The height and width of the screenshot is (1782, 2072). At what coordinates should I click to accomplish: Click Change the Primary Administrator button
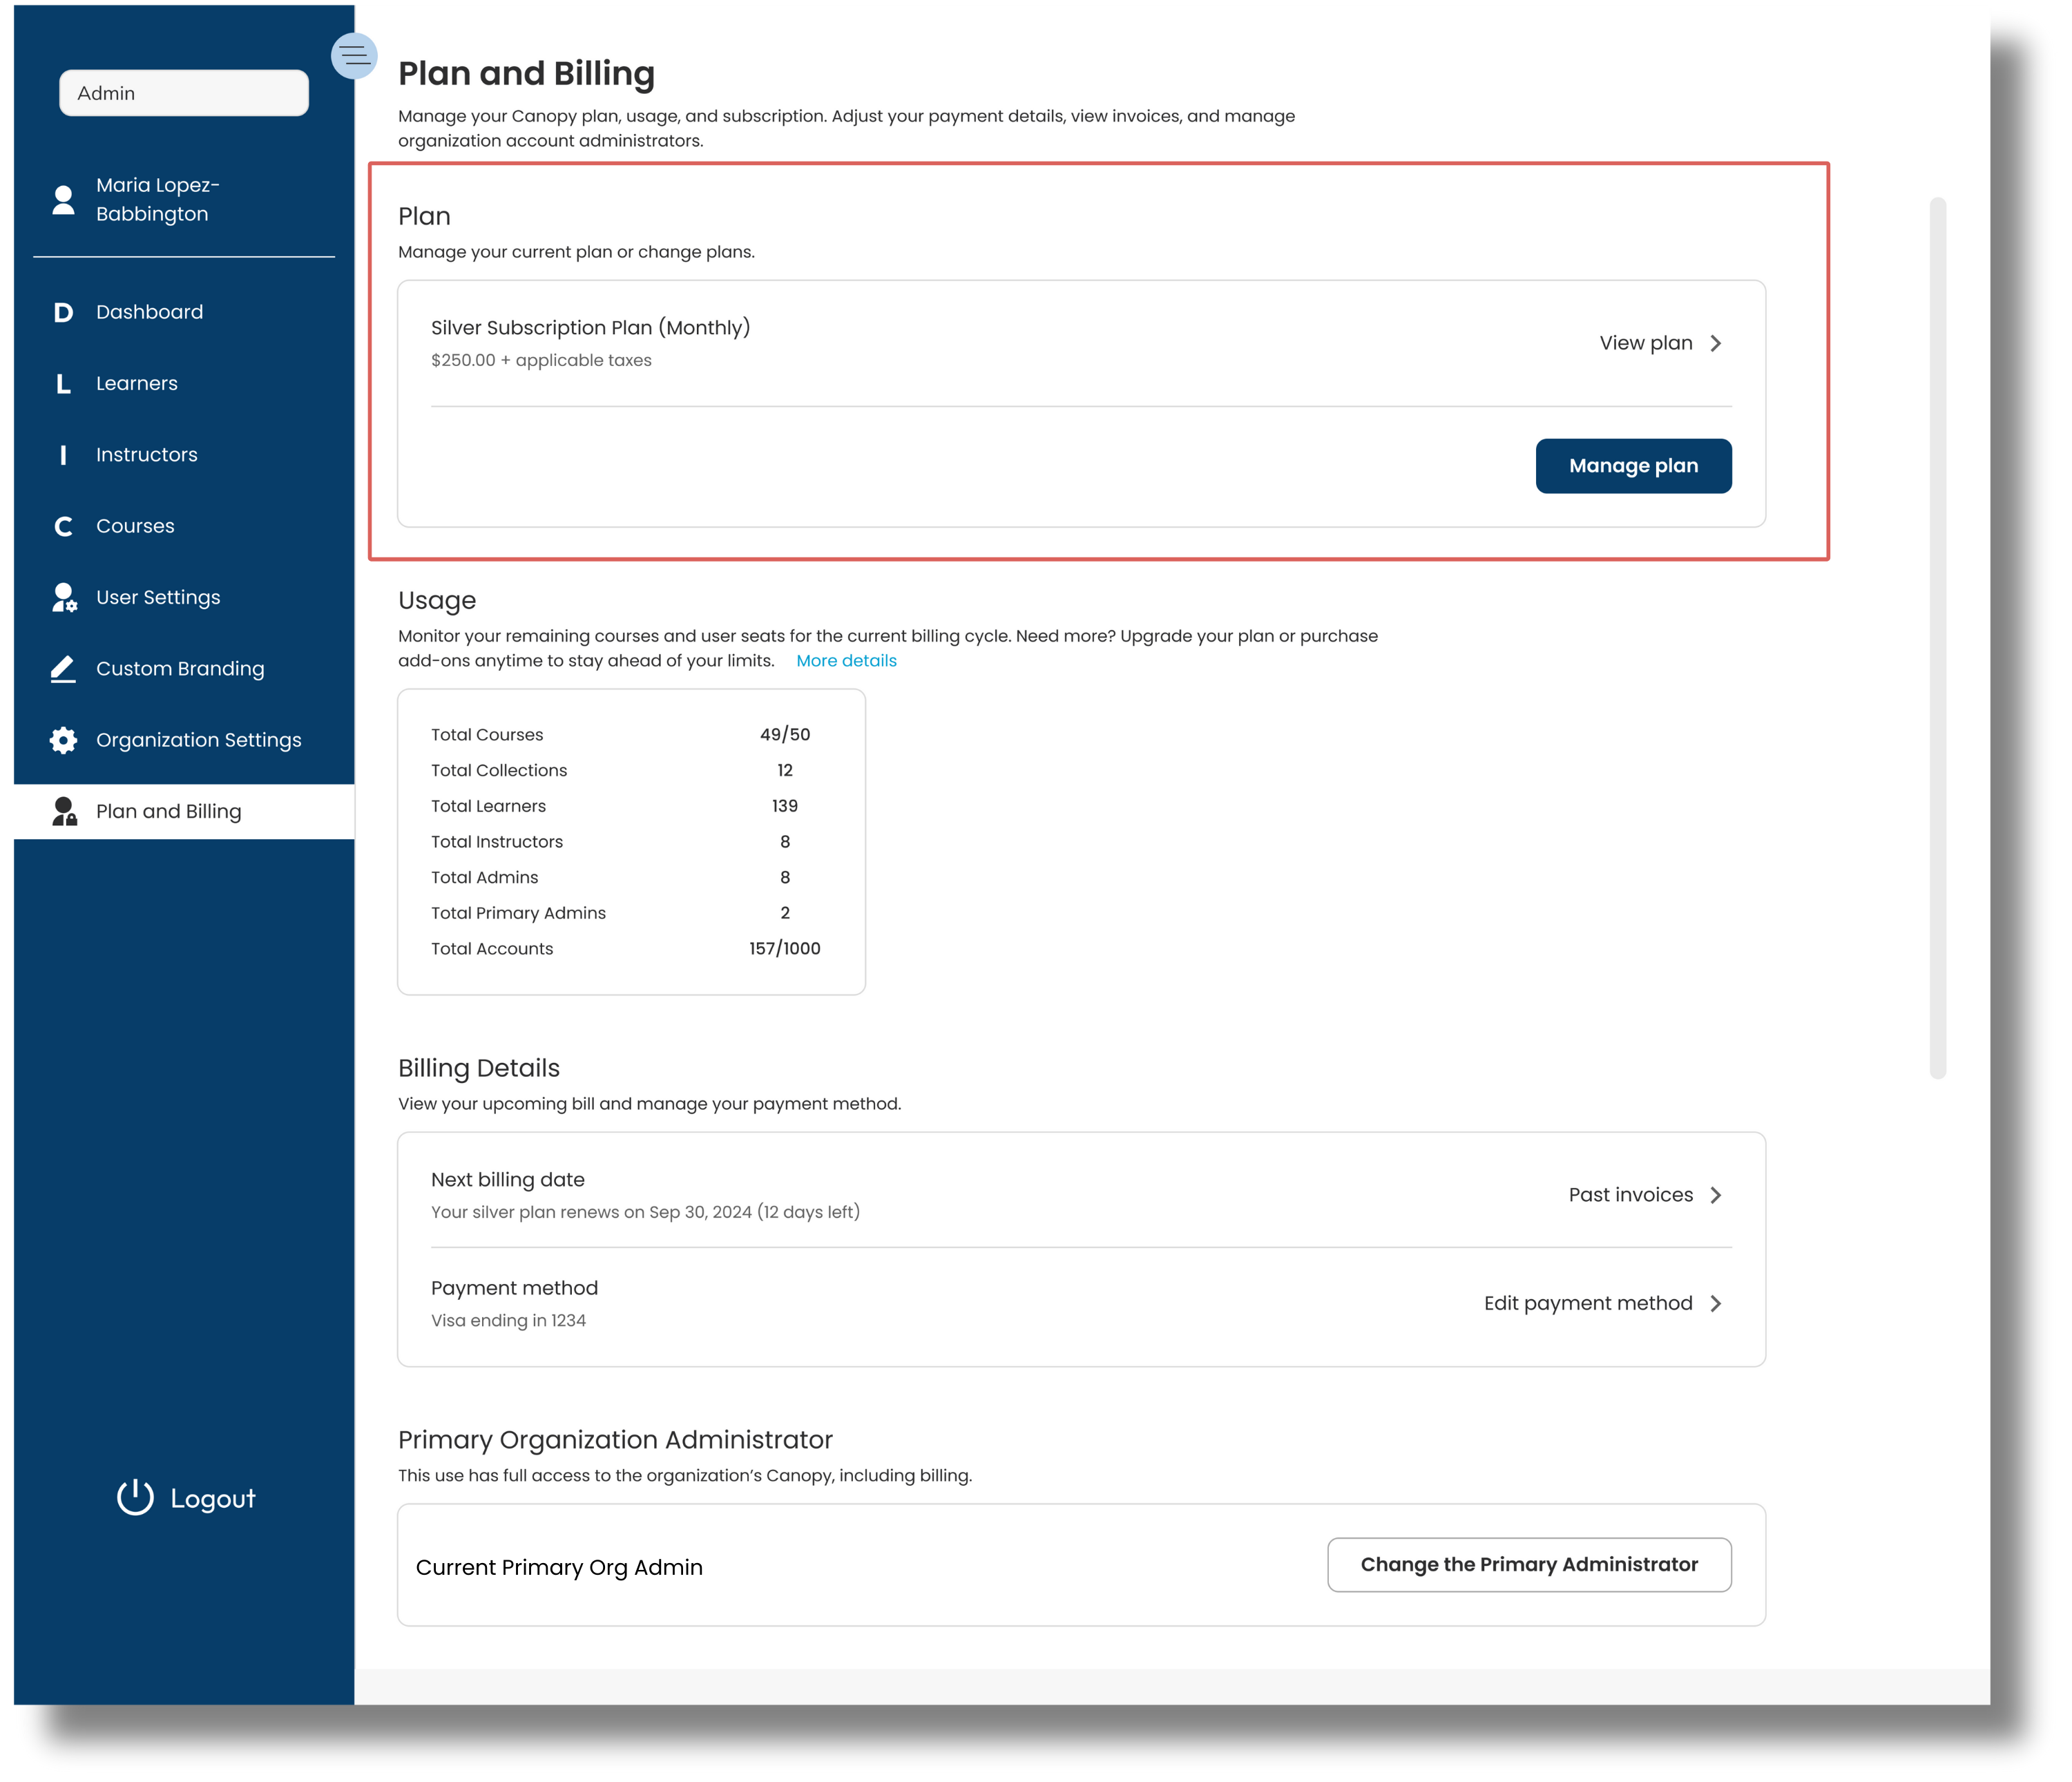pos(1529,1565)
